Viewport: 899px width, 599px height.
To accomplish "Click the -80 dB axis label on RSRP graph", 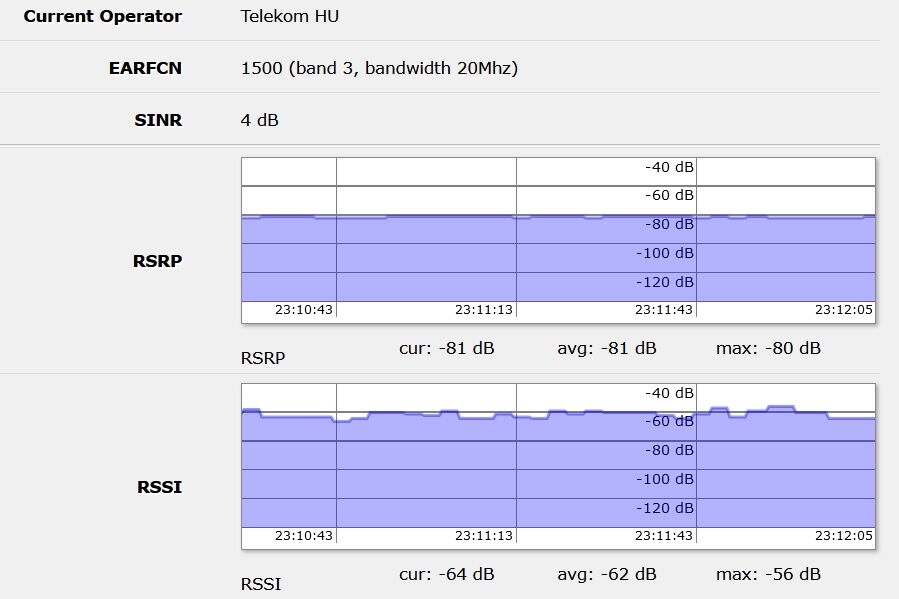I will click(669, 224).
